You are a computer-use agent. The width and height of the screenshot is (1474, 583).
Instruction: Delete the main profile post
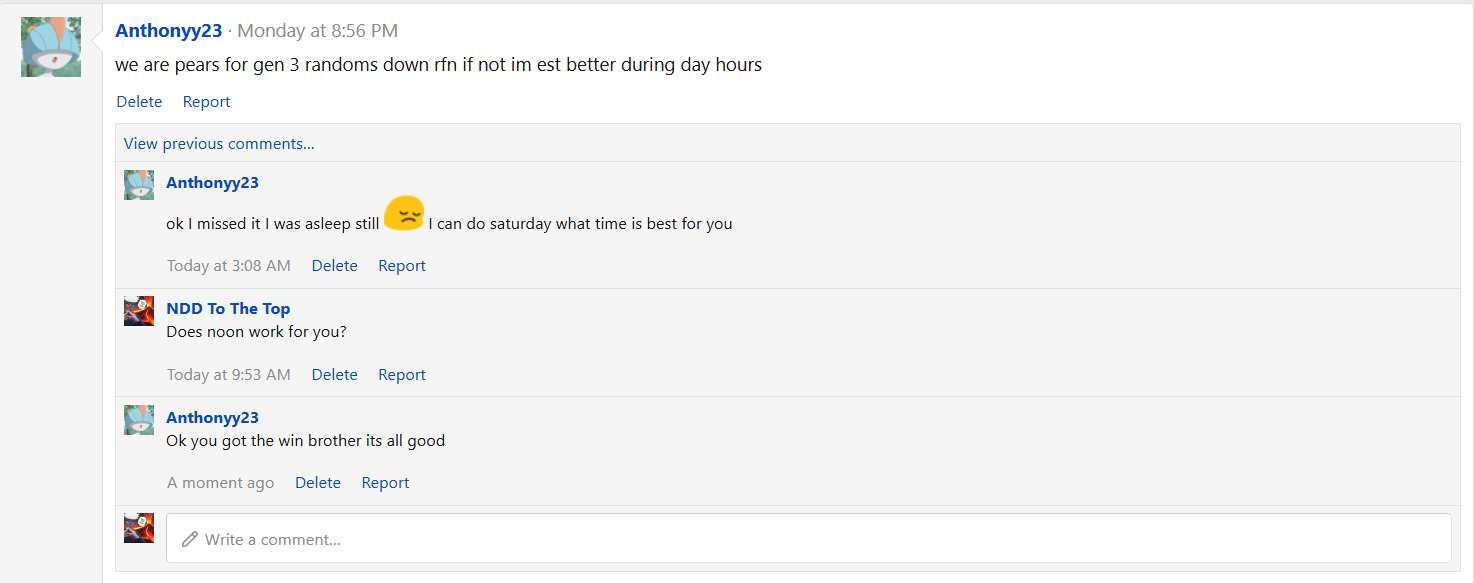pyautogui.click(x=139, y=101)
